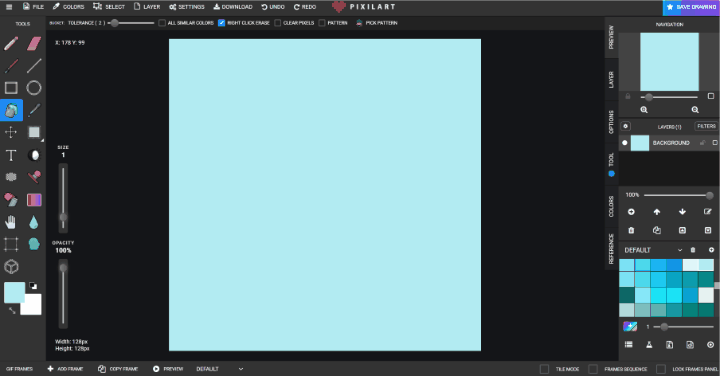Enable the Pattern checkbox
Screen dimensions: 720x376
322,23
